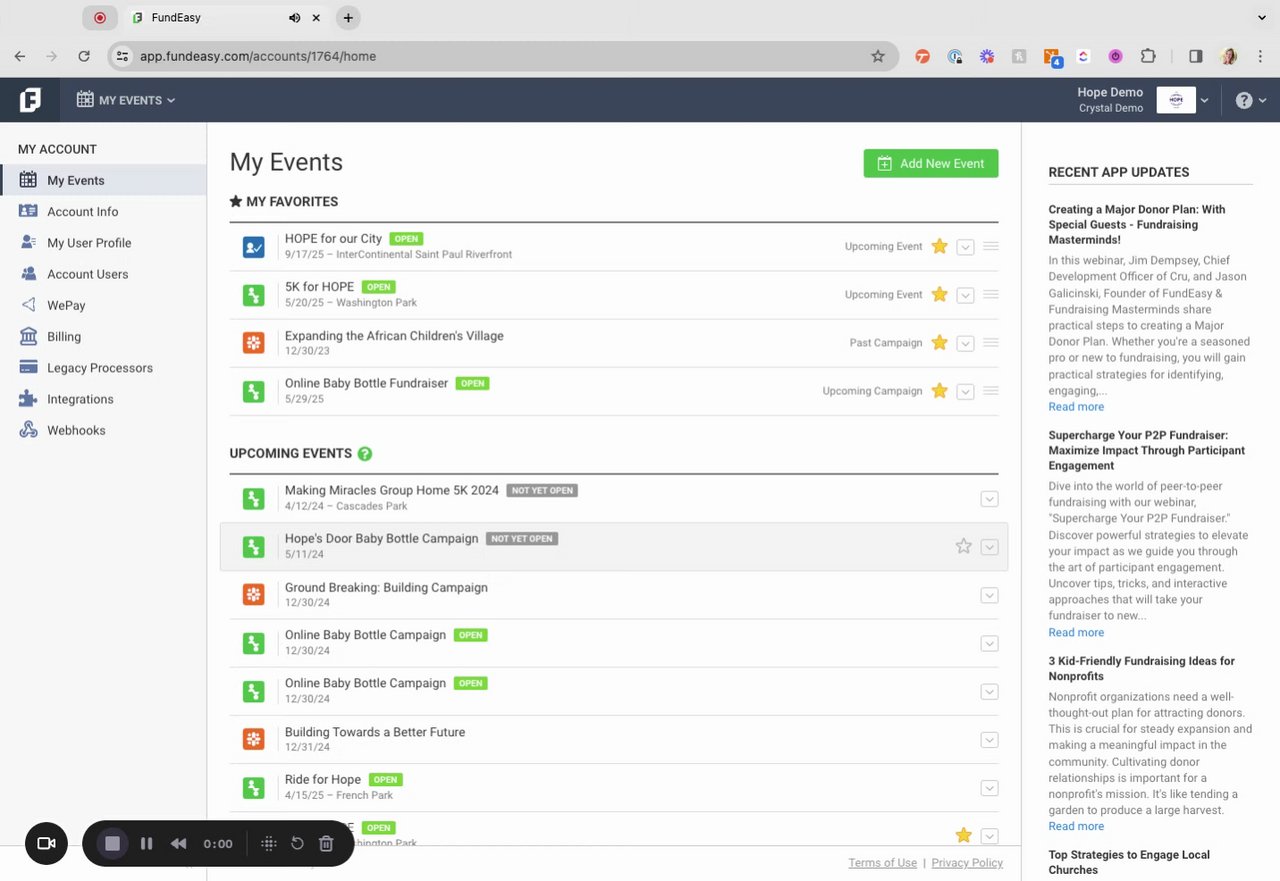Screen dimensions: 1280x881
Task: Click the Upcoming Events help question icon
Action: [365, 454]
